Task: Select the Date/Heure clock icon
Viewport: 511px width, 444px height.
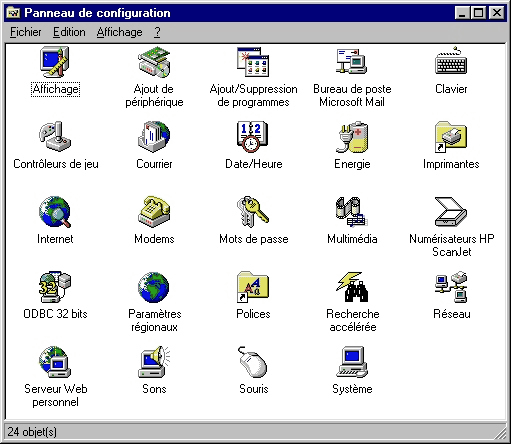Action: tap(253, 137)
